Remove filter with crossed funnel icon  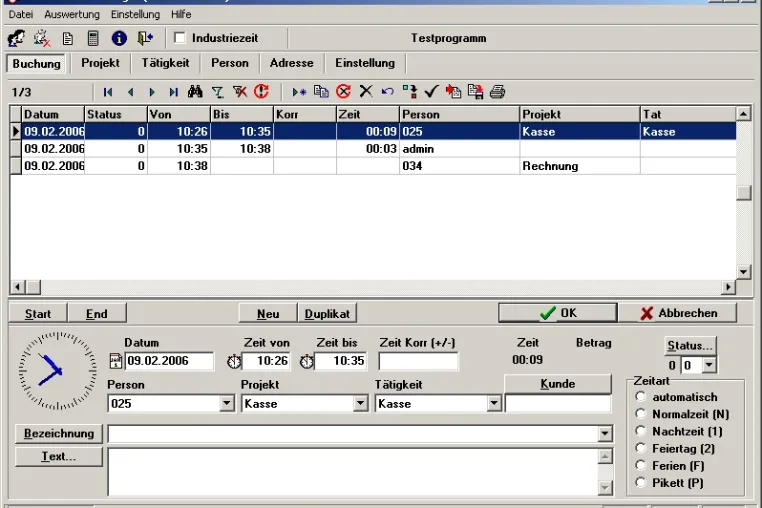coord(240,92)
